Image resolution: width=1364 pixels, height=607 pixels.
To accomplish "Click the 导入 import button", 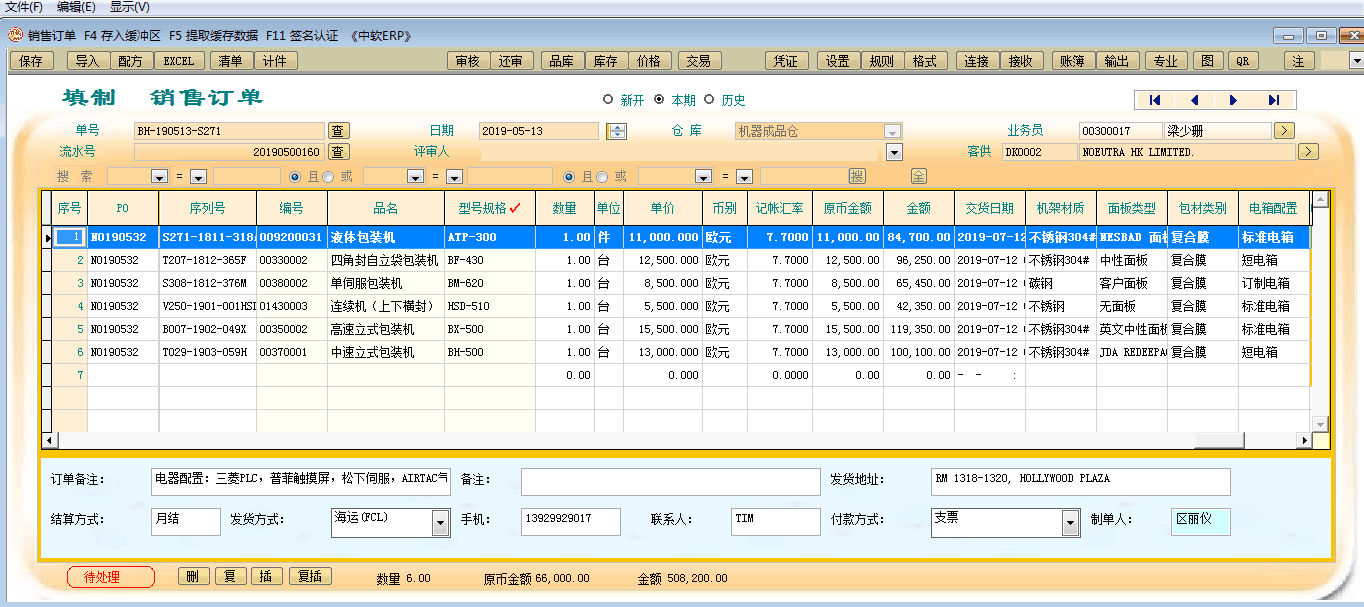I will (88, 61).
